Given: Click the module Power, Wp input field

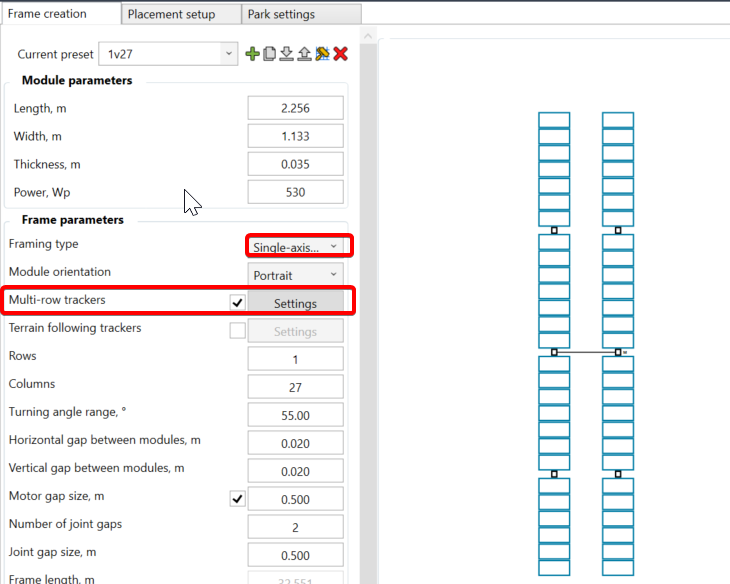Looking at the screenshot, I should (295, 192).
